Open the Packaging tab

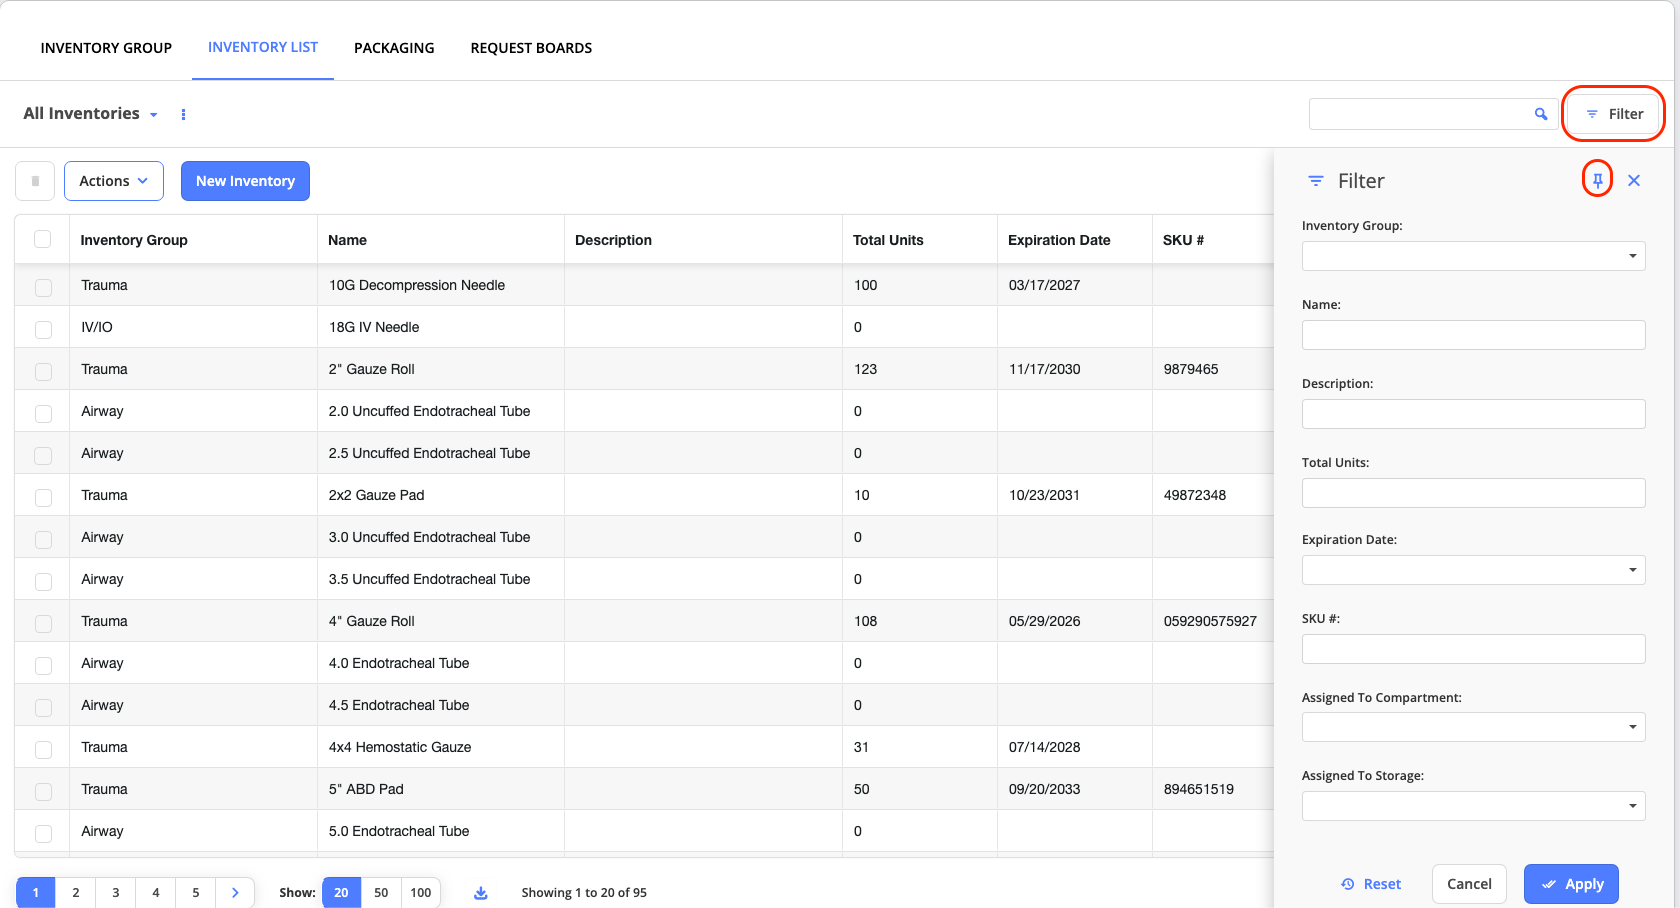pyautogui.click(x=394, y=48)
